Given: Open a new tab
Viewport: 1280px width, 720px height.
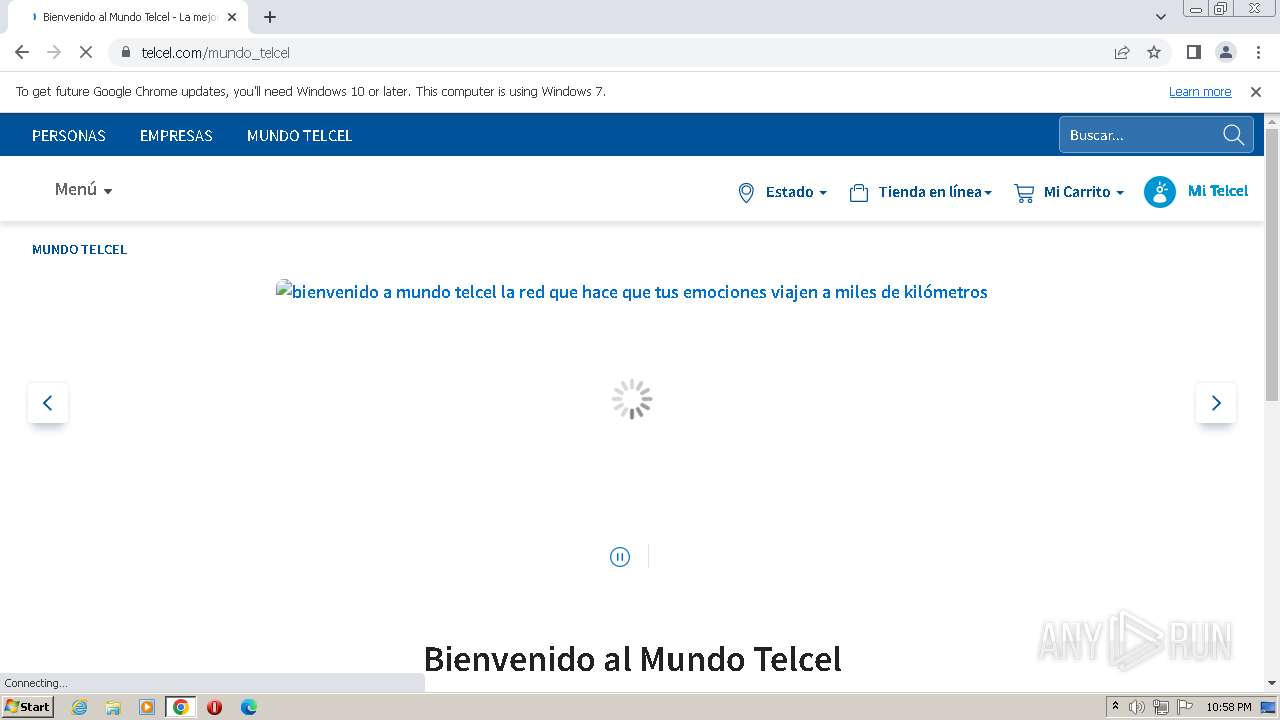Looking at the screenshot, I should tap(270, 17).
